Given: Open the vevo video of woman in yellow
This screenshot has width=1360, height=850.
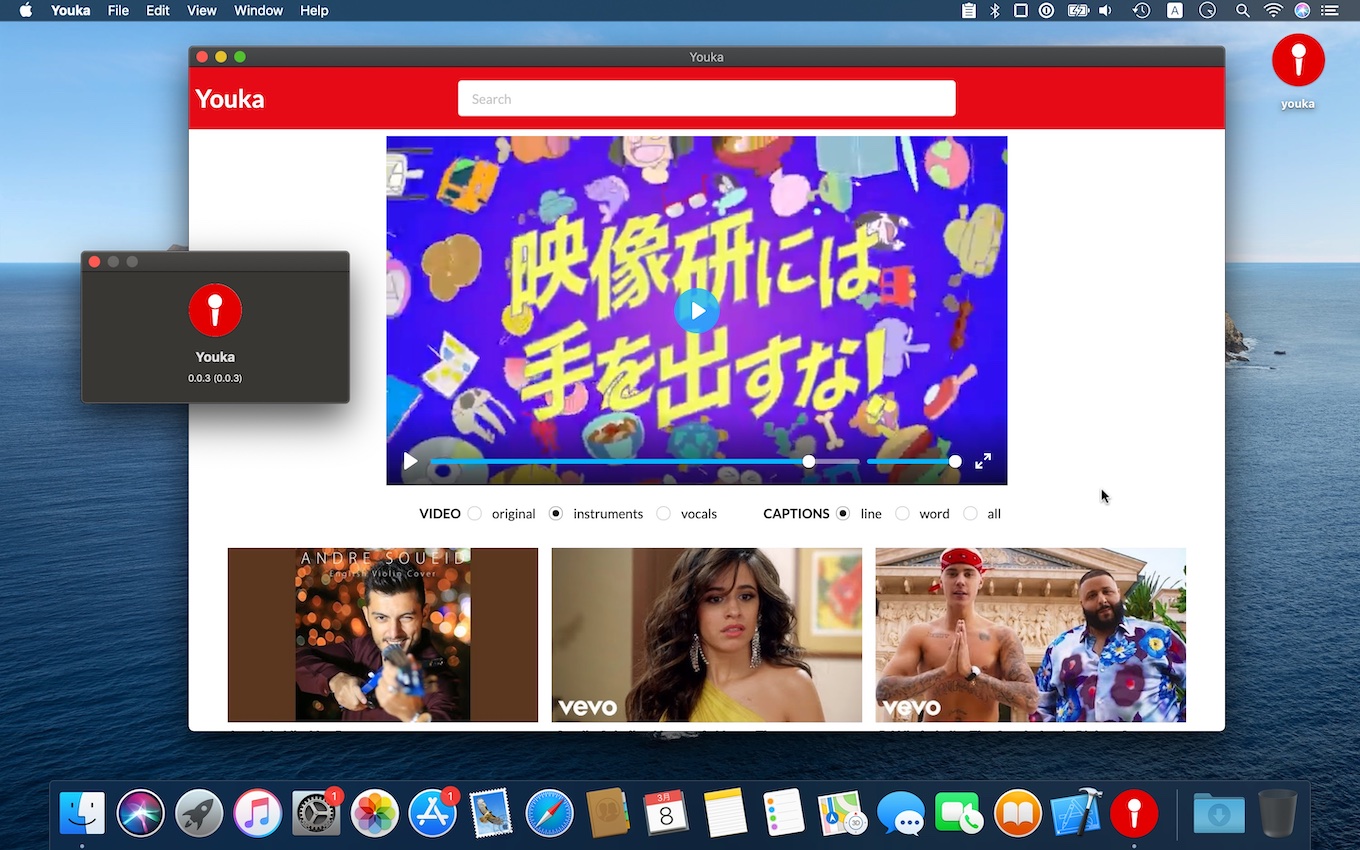Looking at the screenshot, I should click(x=707, y=635).
